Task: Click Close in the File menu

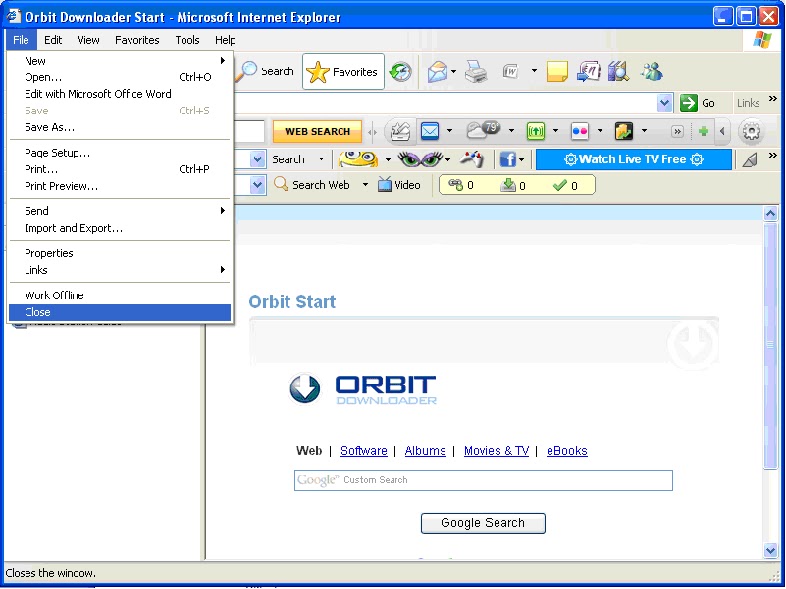Action: 120,312
